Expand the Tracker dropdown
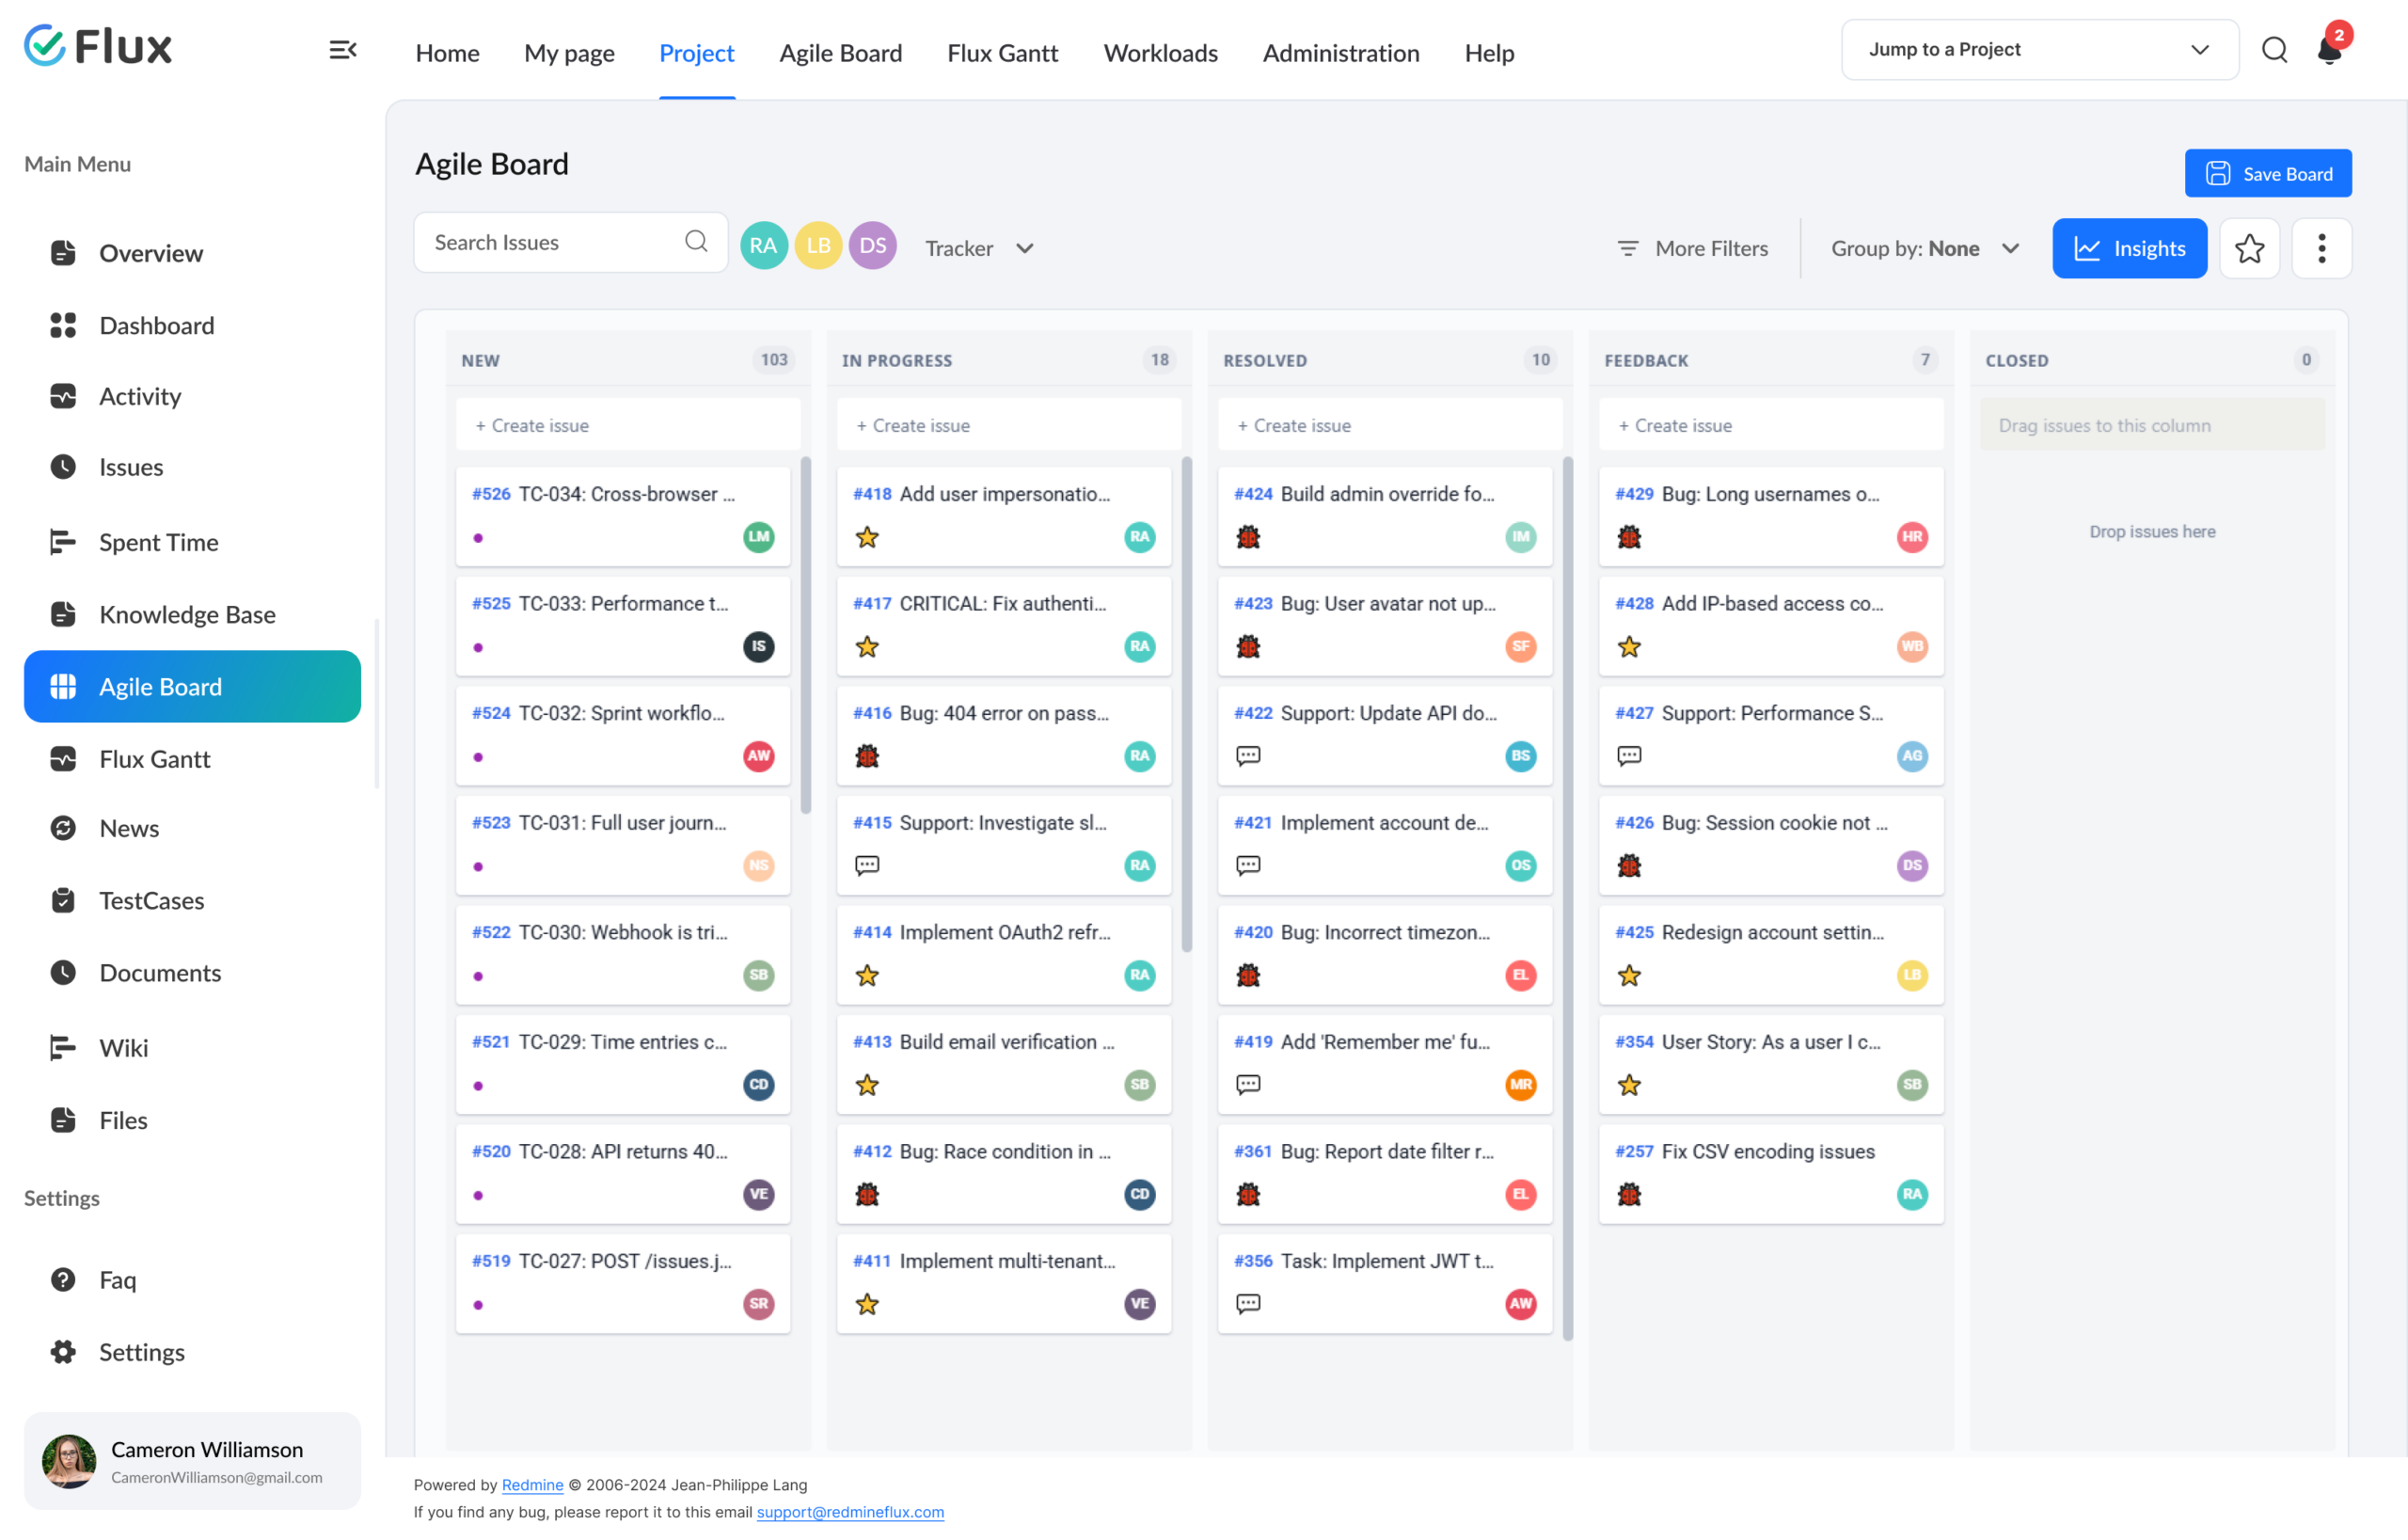Viewport: 2408px width, 1540px height. [x=979, y=248]
